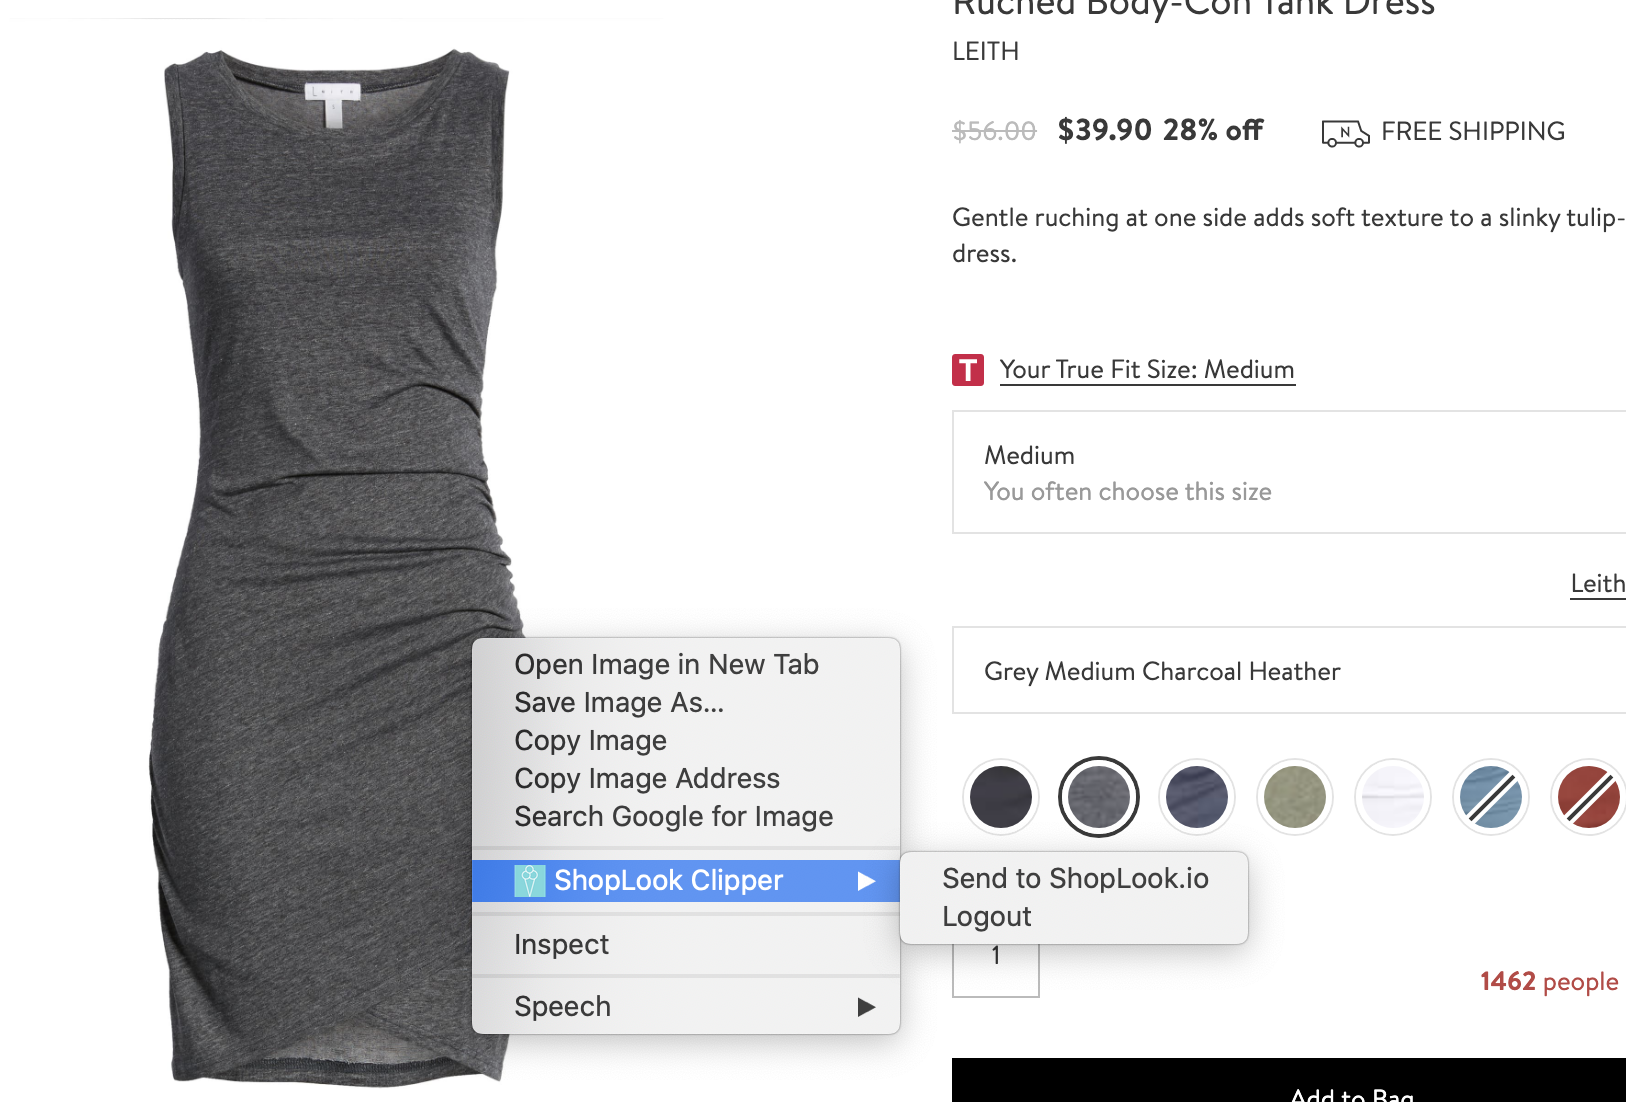
Task: Open the Grey Medium Charcoal Heather color dropdown
Action: click(x=1289, y=670)
